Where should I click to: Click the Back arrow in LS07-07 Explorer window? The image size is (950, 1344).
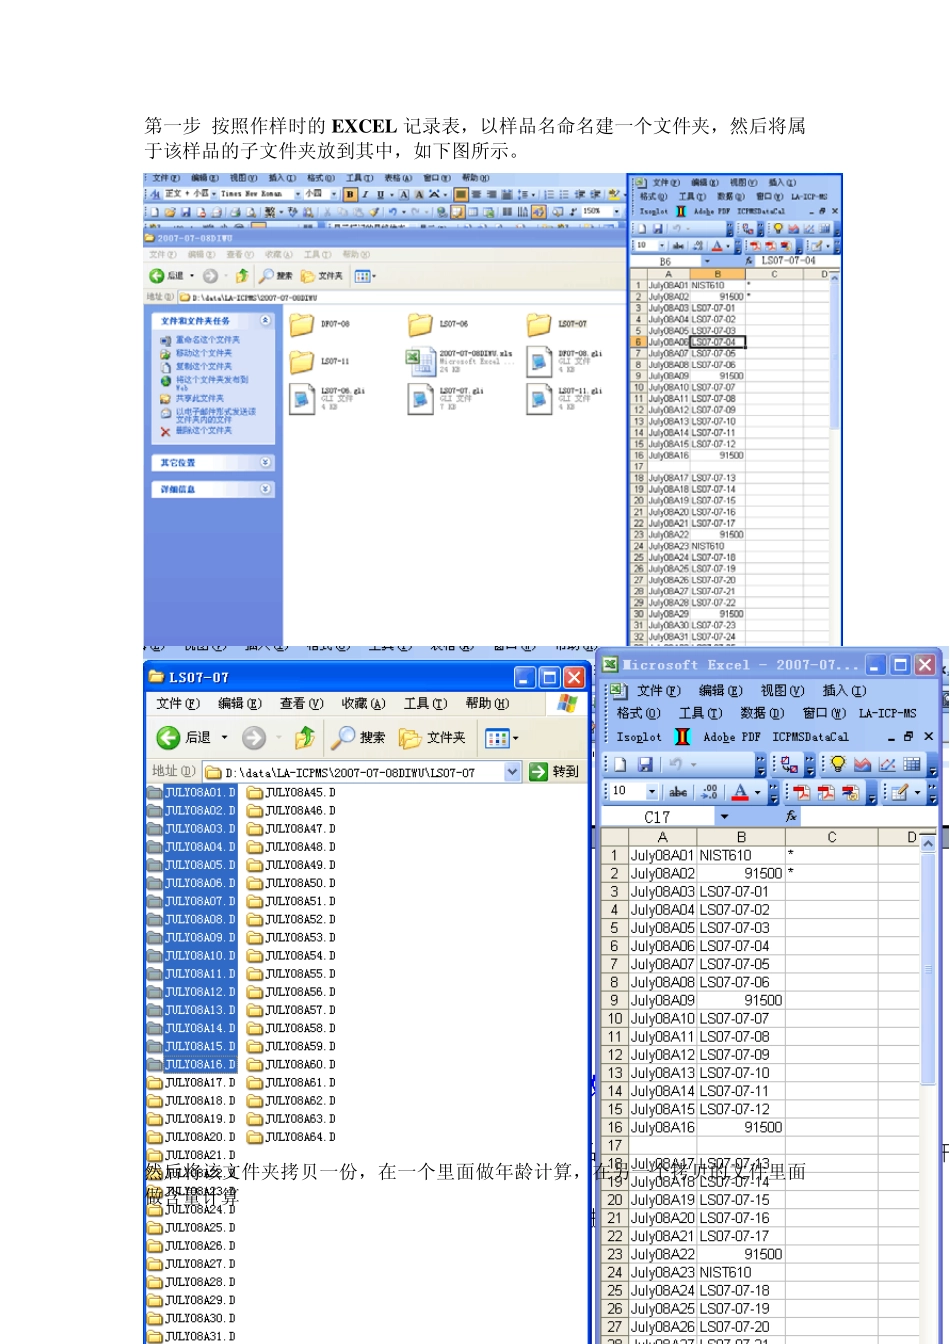tap(168, 738)
